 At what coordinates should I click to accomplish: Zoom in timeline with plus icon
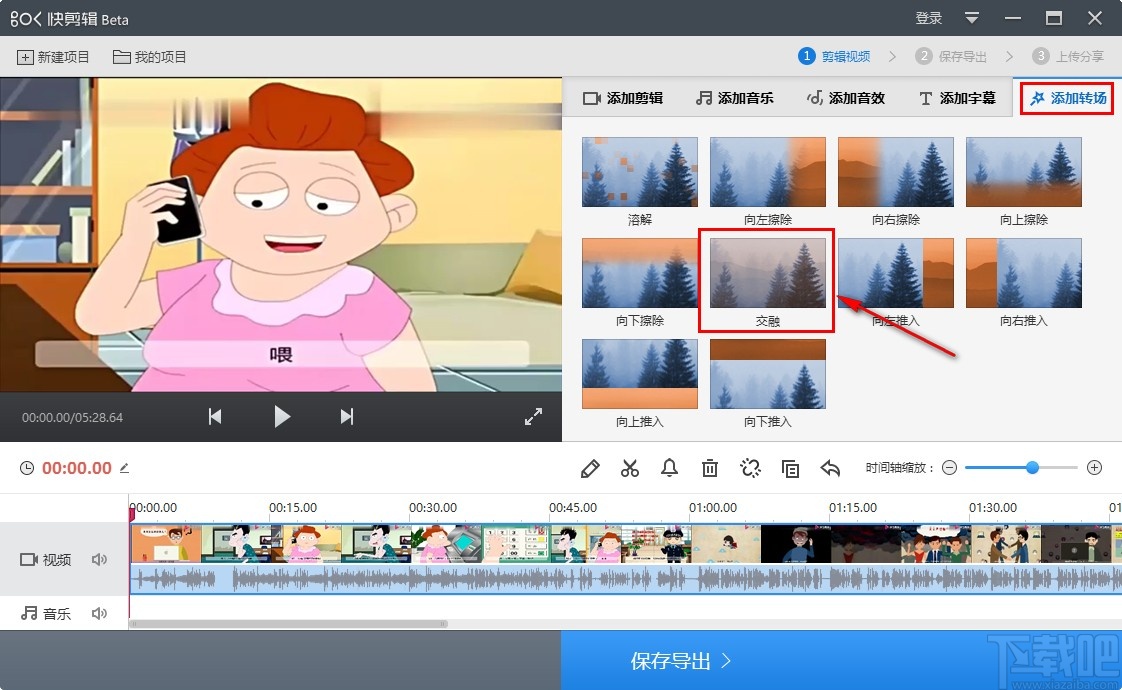[1094, 468]
